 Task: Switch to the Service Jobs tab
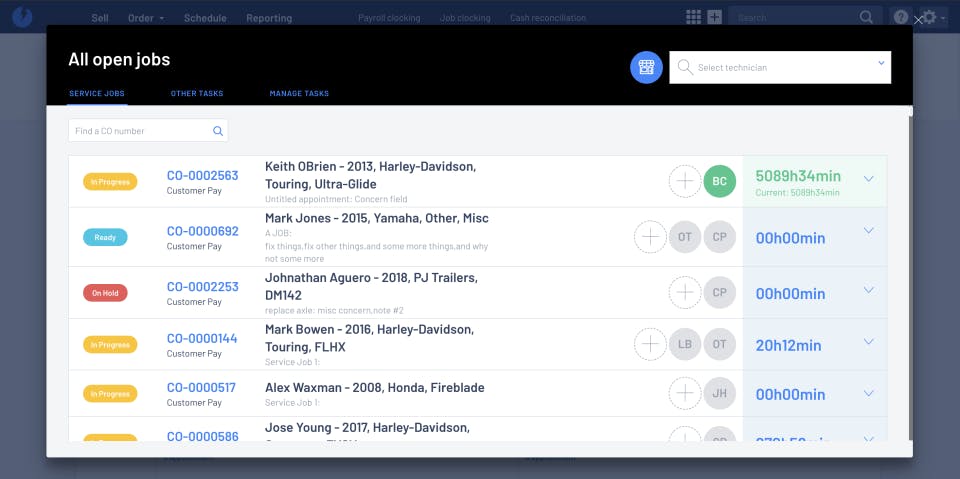(97, 94)
